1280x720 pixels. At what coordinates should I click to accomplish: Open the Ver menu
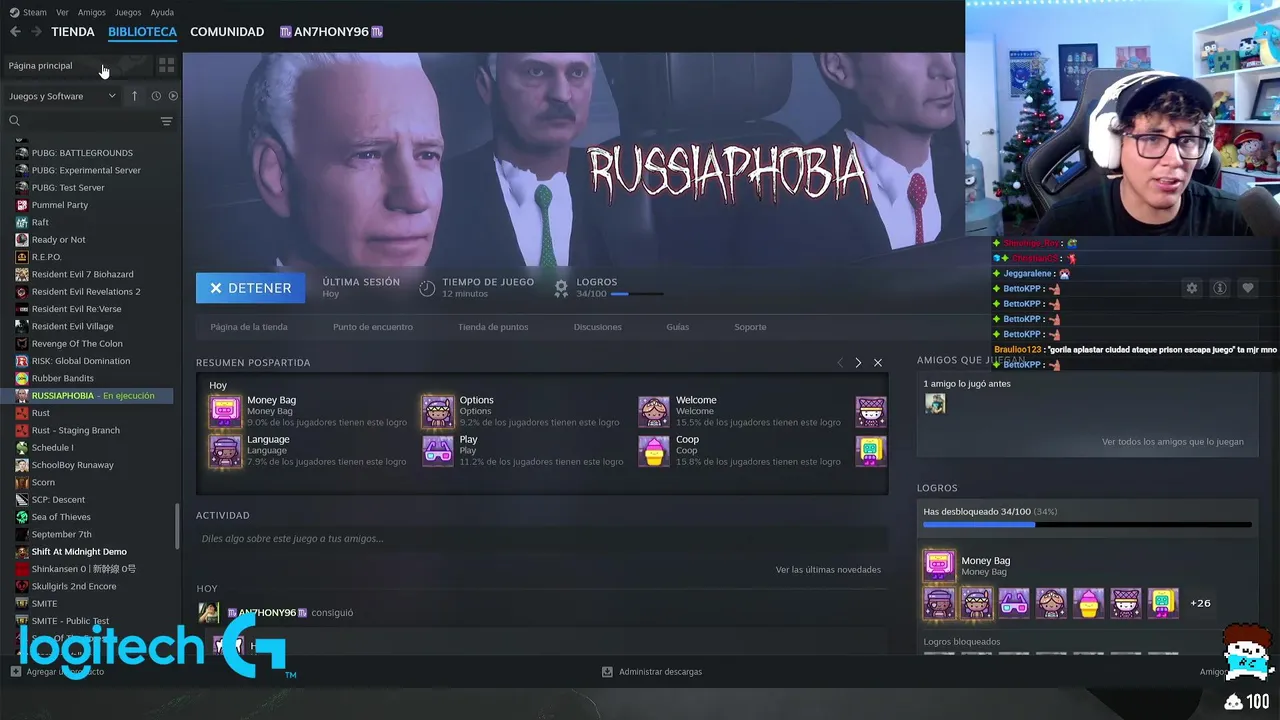[x=62, y=12]
